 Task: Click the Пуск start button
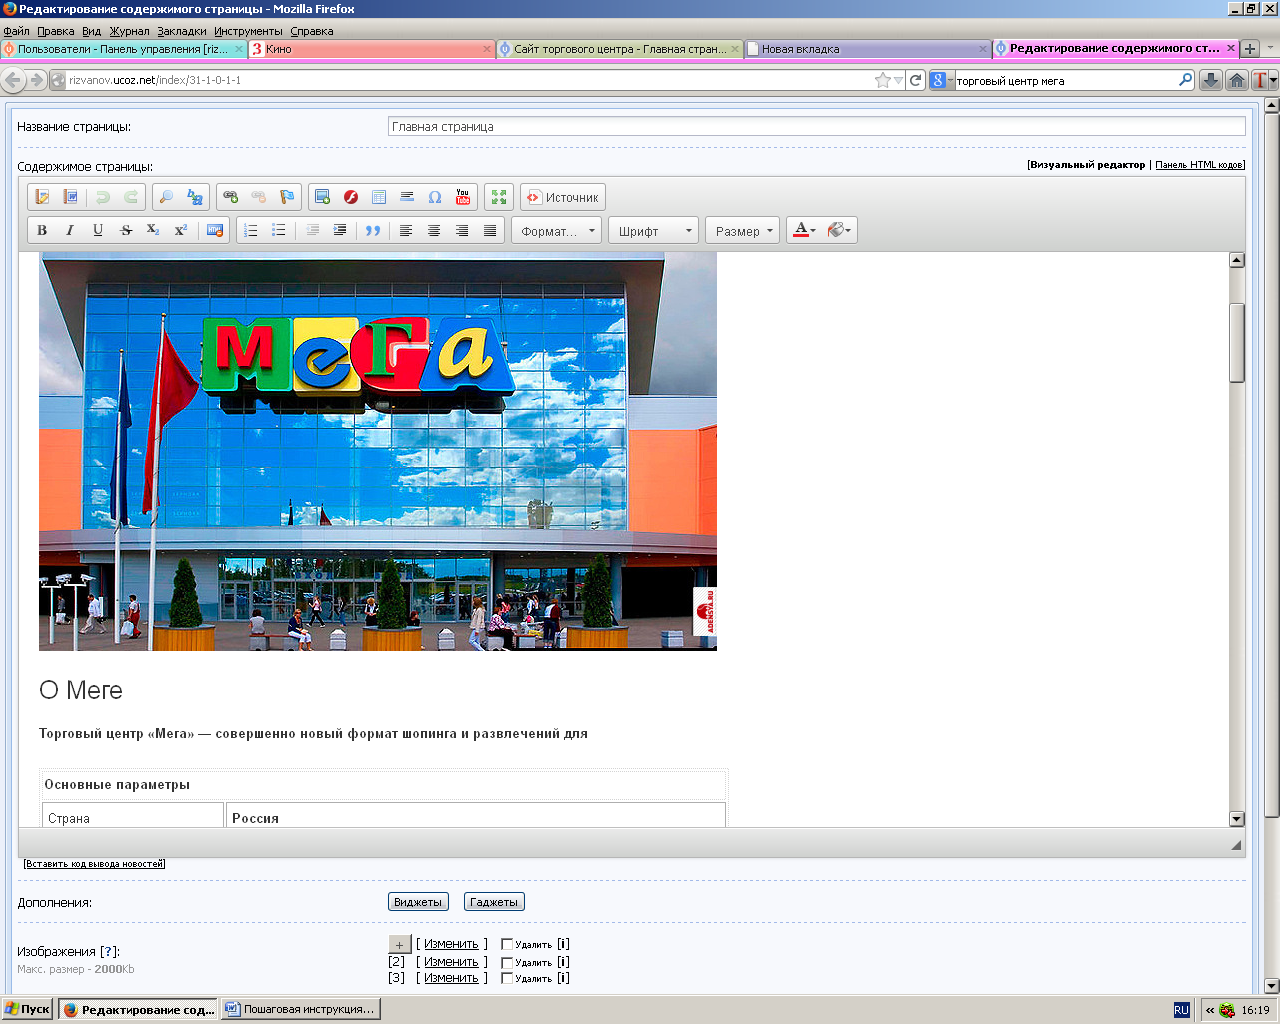27,1009
